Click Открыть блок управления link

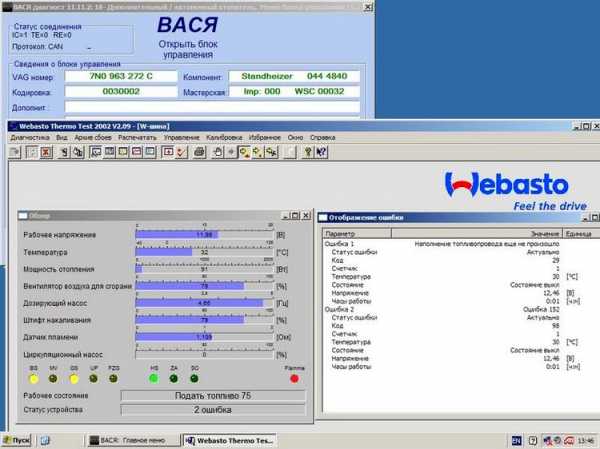click(189, 51)
